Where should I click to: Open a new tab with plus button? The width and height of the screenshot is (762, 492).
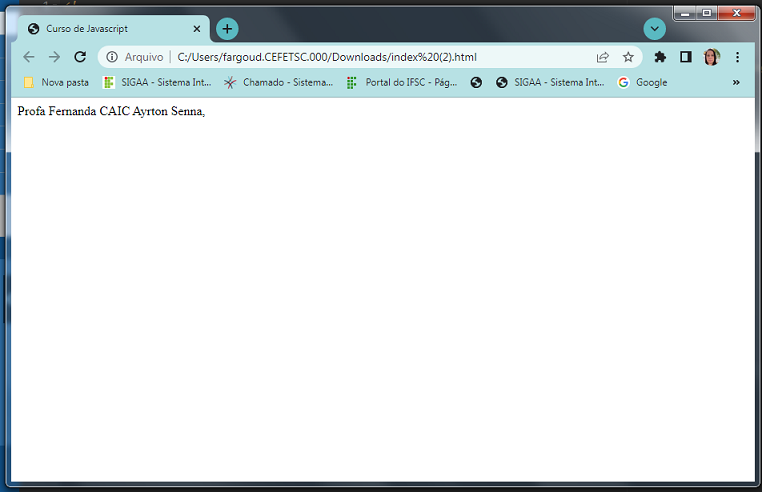tap(227, 29)
